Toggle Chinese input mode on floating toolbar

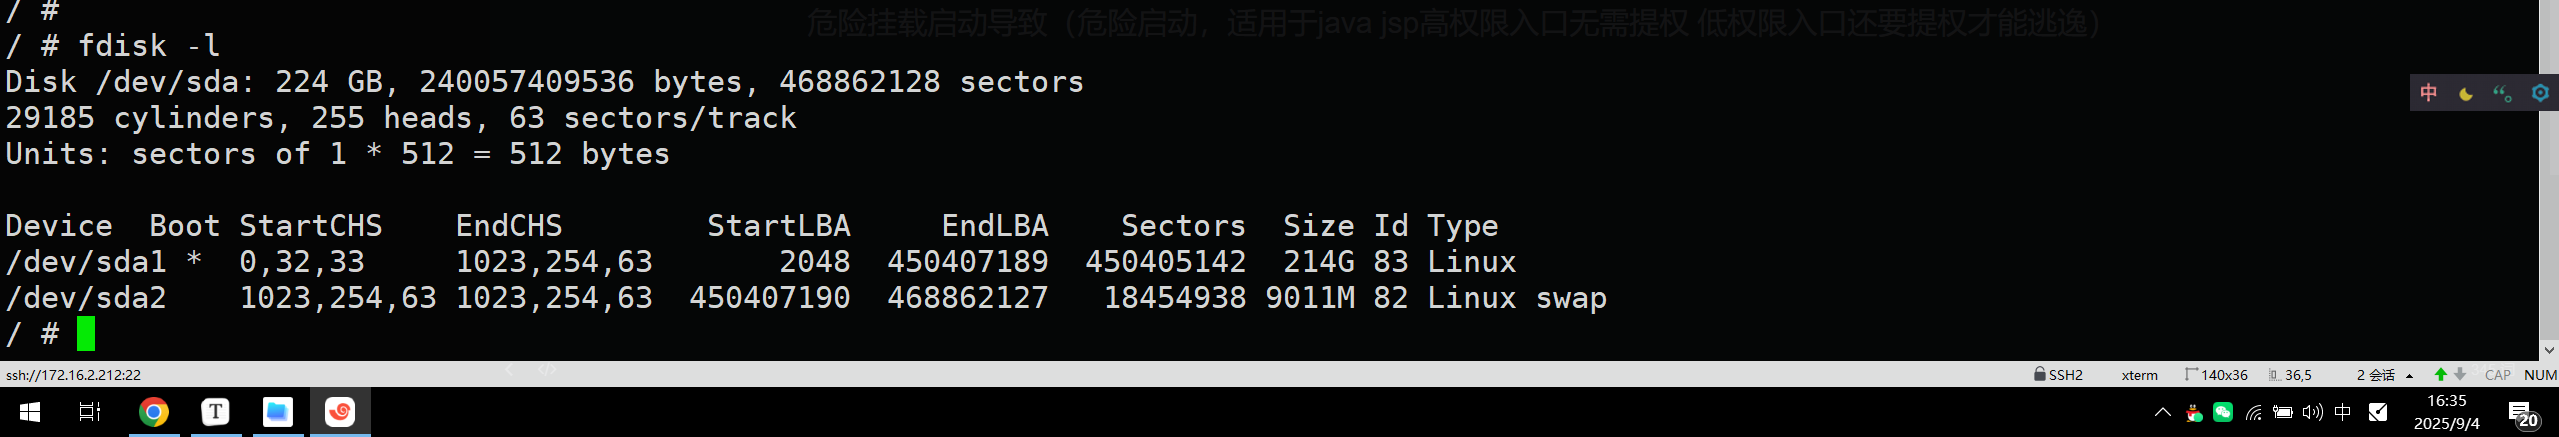2429,93
